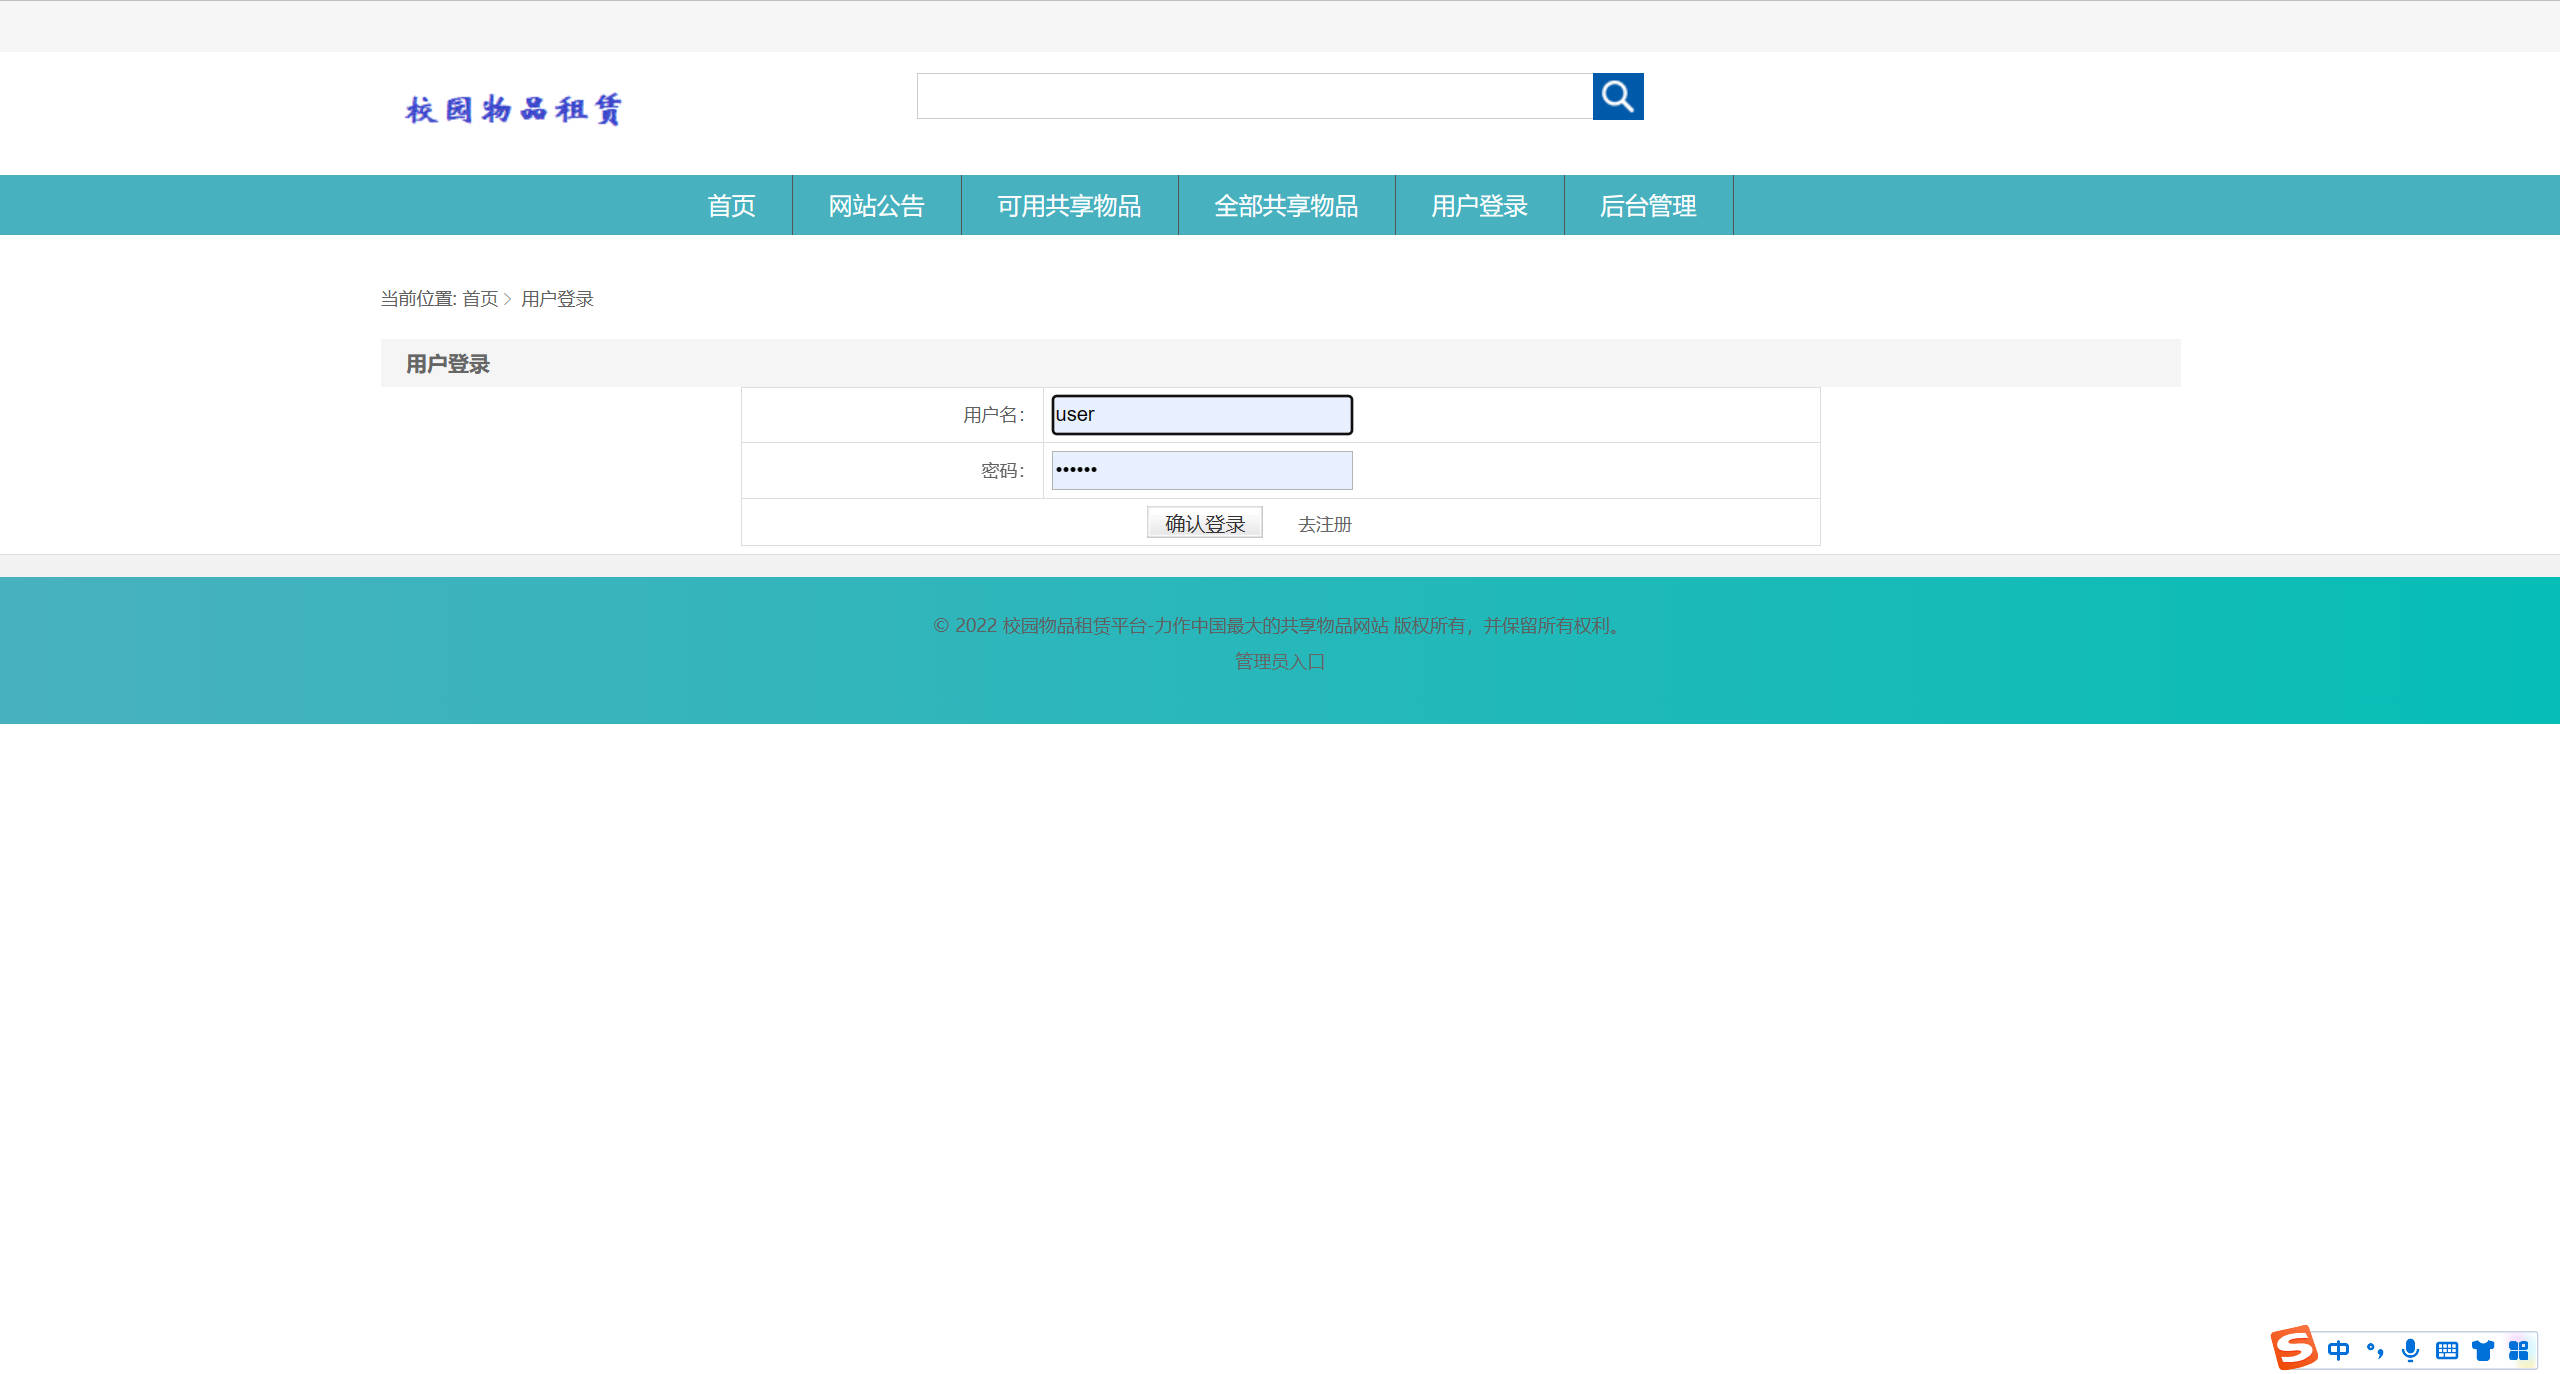Toggle Chinese/English with the 中 icon

(x=2339, y=1349)
